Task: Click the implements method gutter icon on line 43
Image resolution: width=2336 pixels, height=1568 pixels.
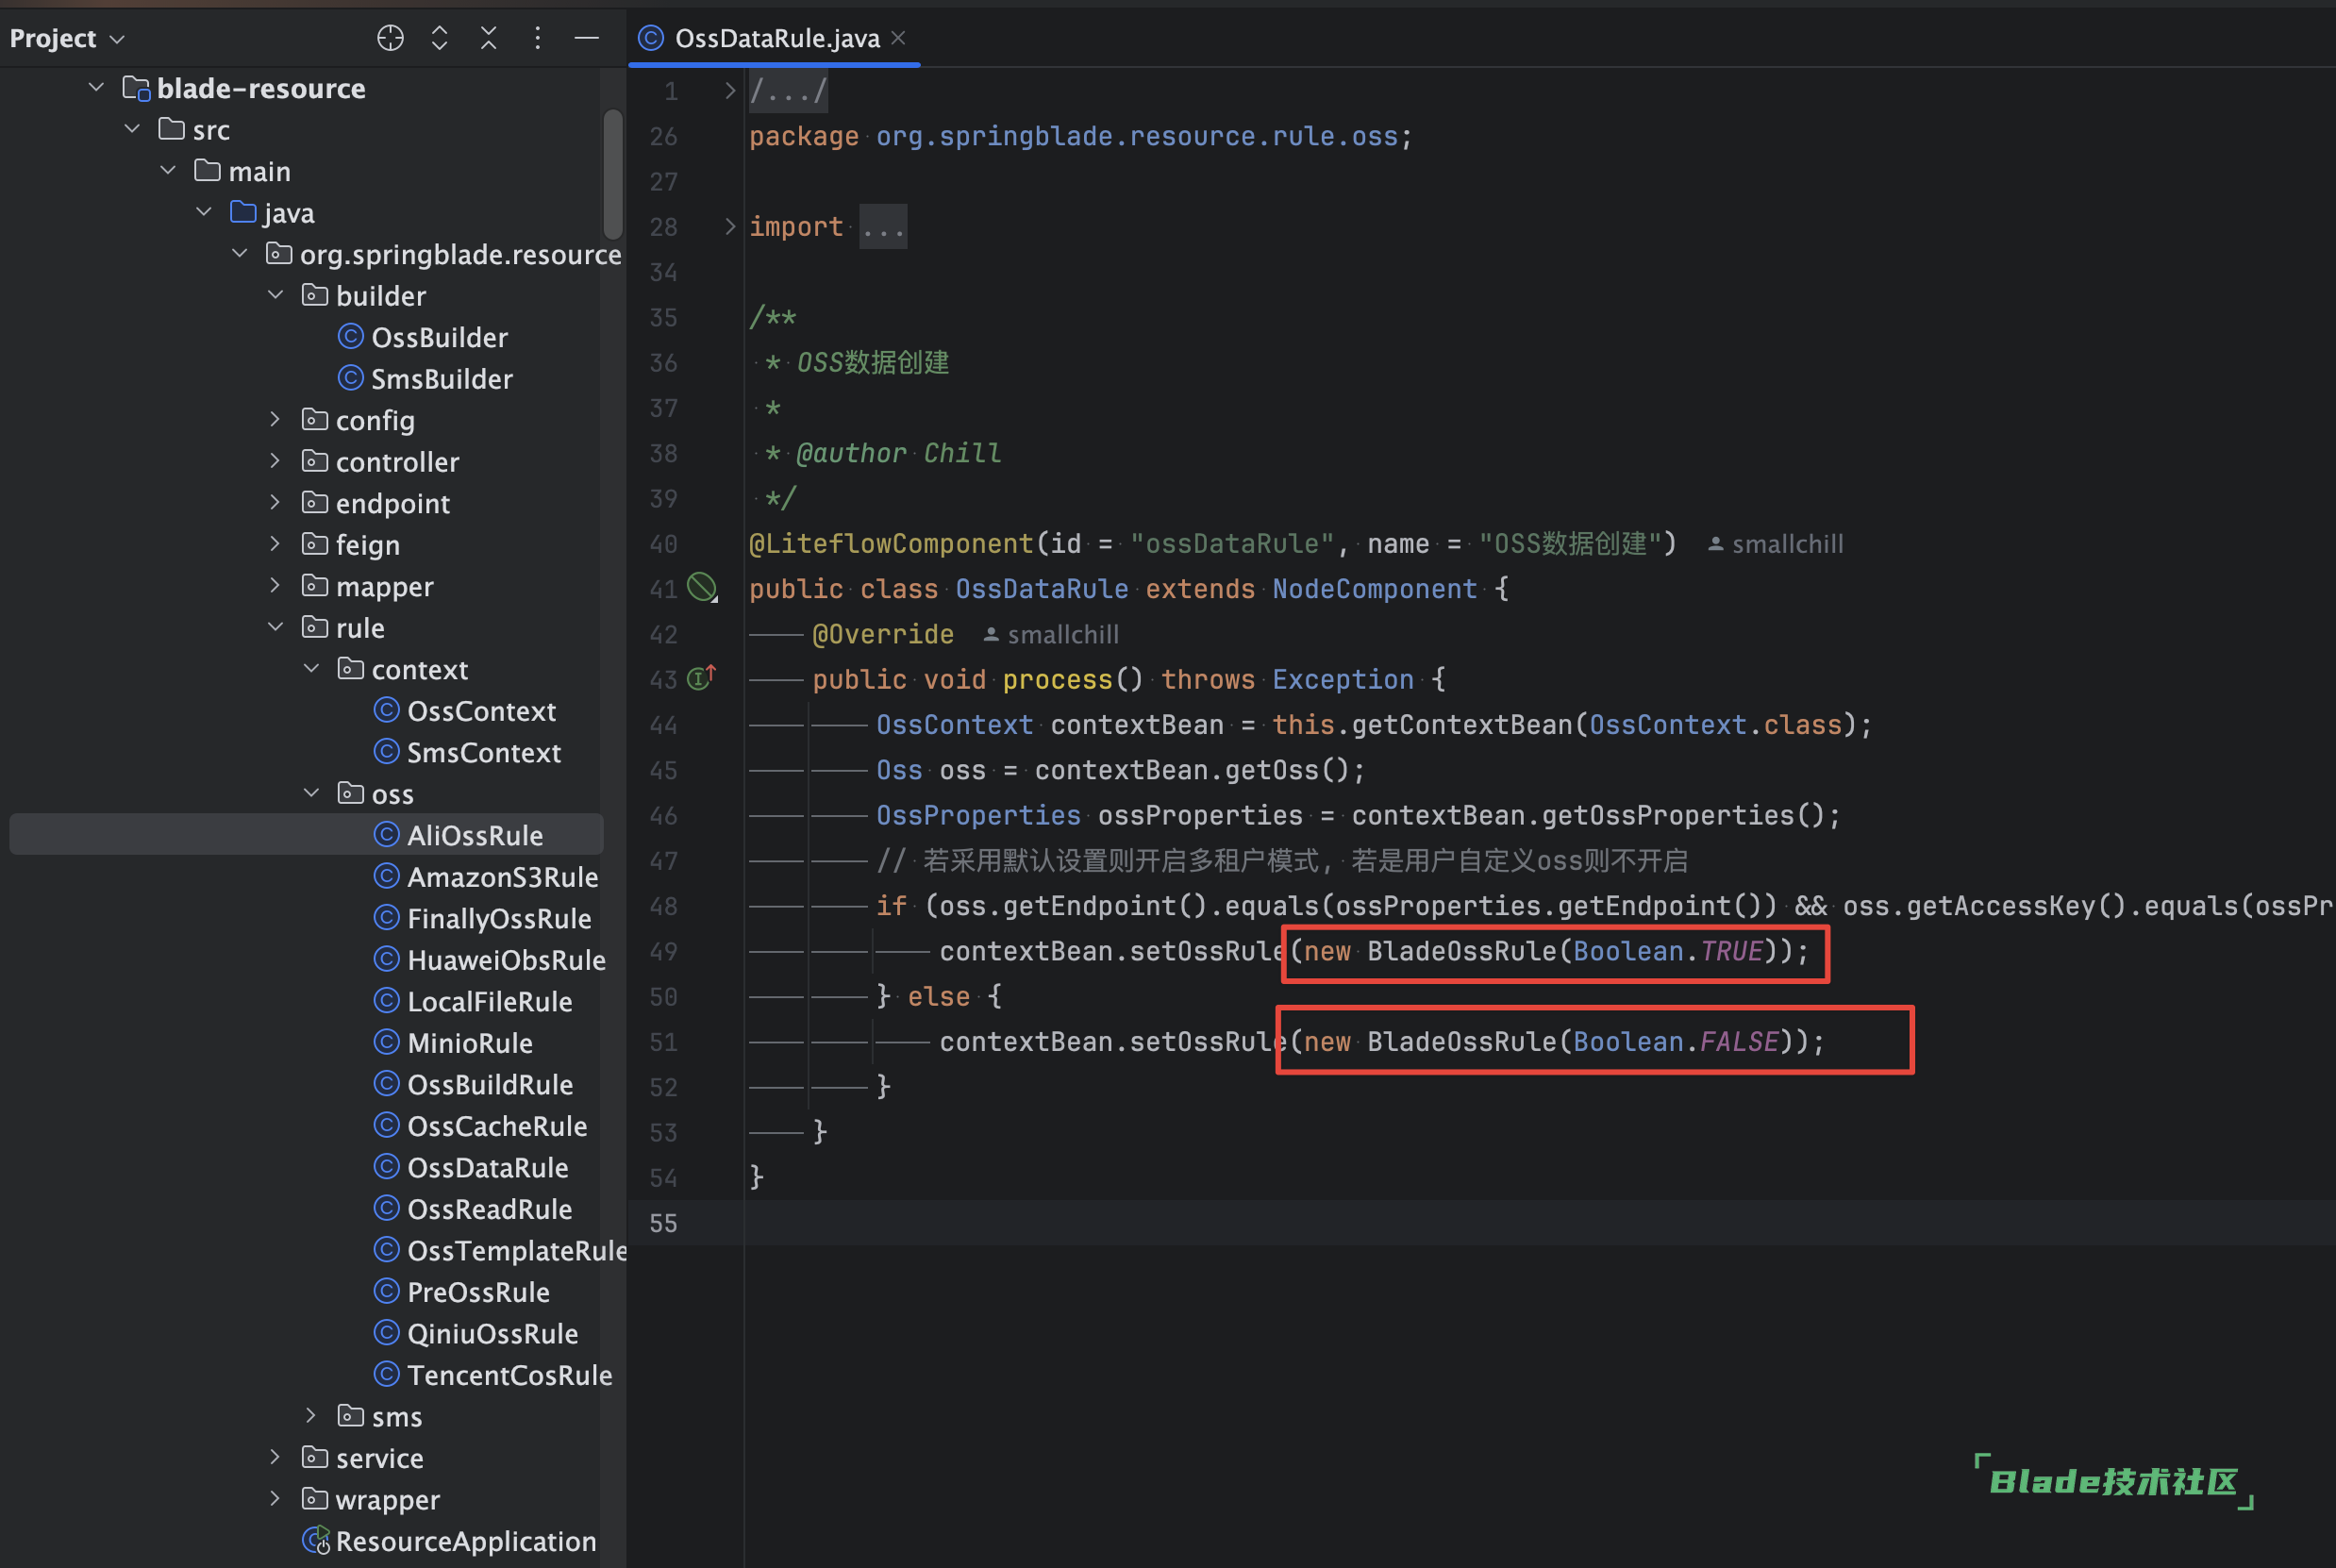Action: click(701, 678)
